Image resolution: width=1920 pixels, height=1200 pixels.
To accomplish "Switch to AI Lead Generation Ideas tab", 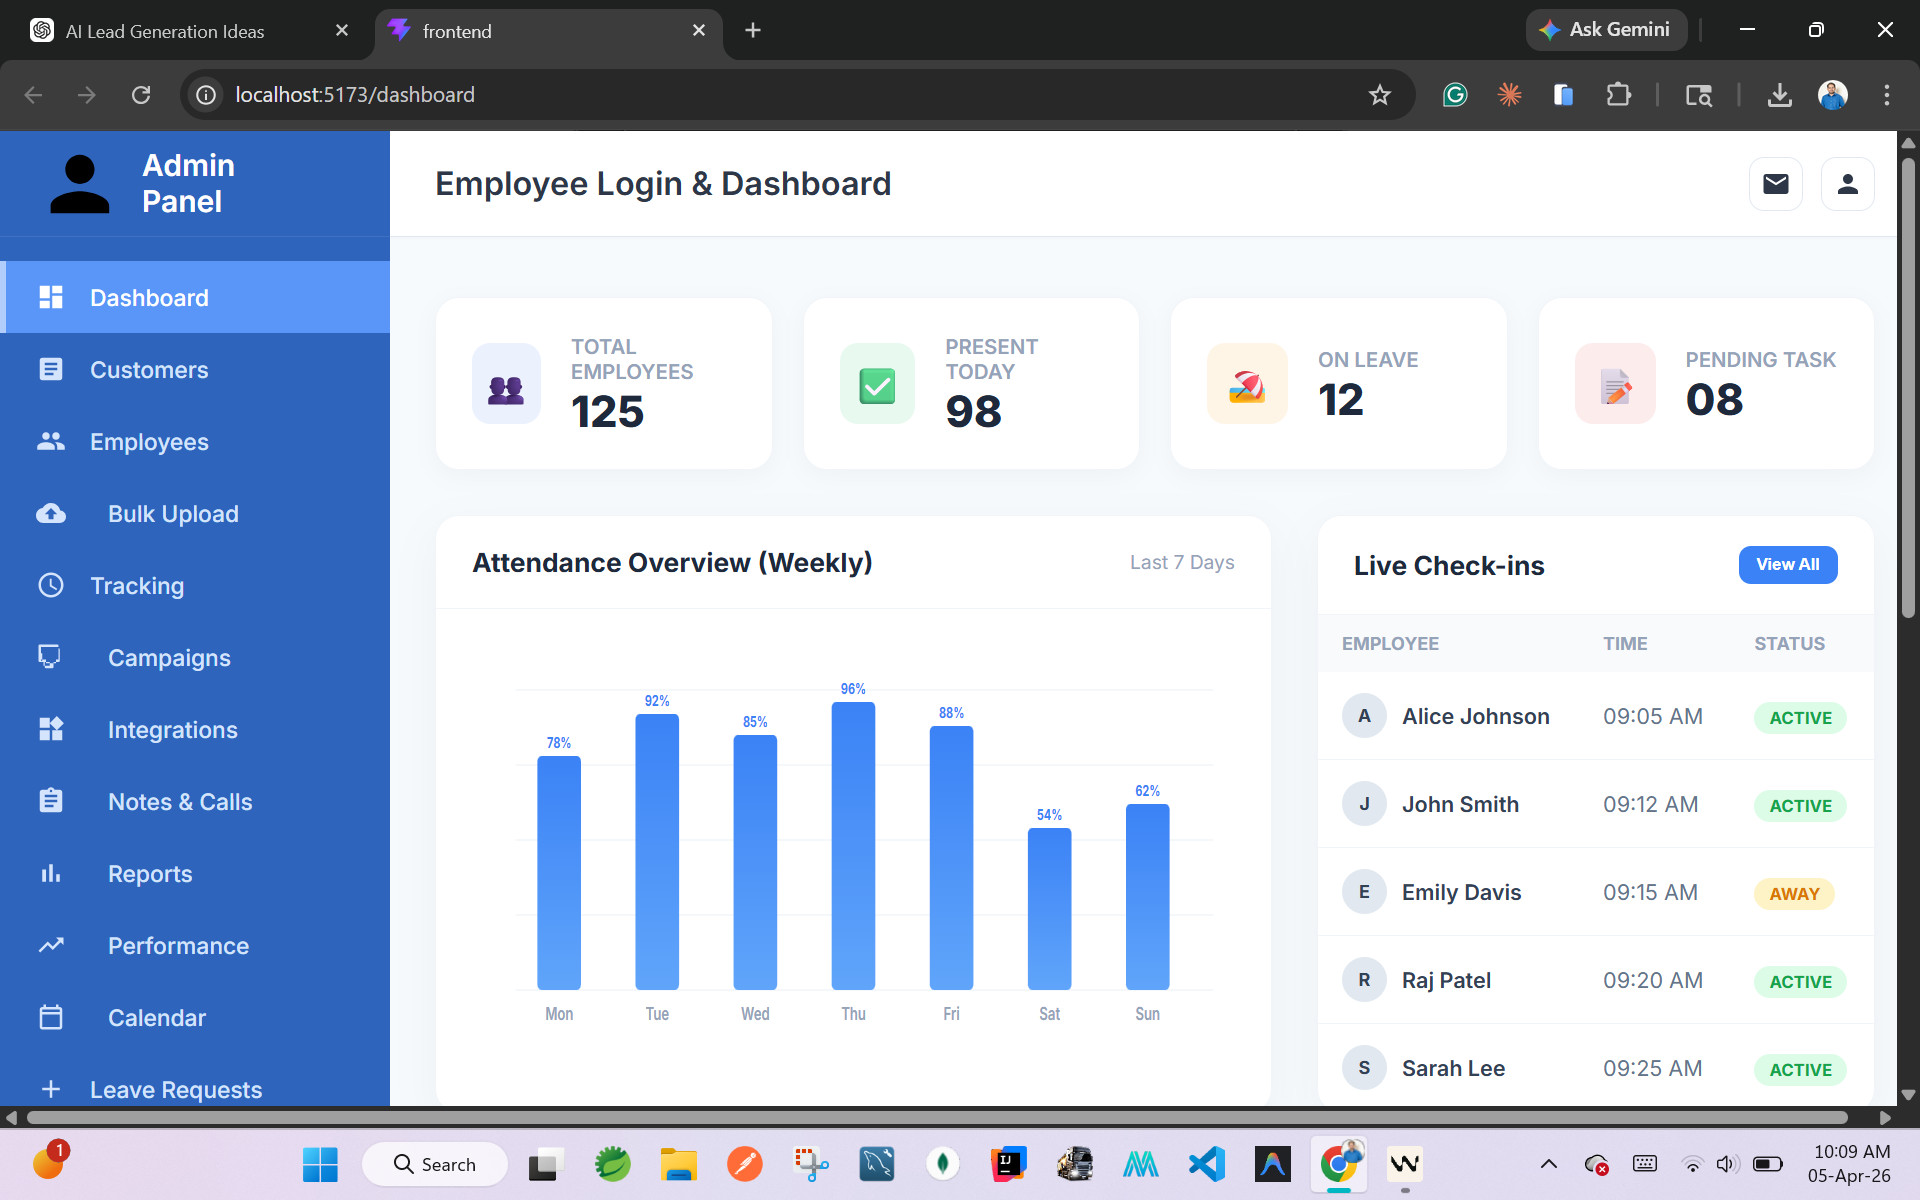I will point(190,31).
